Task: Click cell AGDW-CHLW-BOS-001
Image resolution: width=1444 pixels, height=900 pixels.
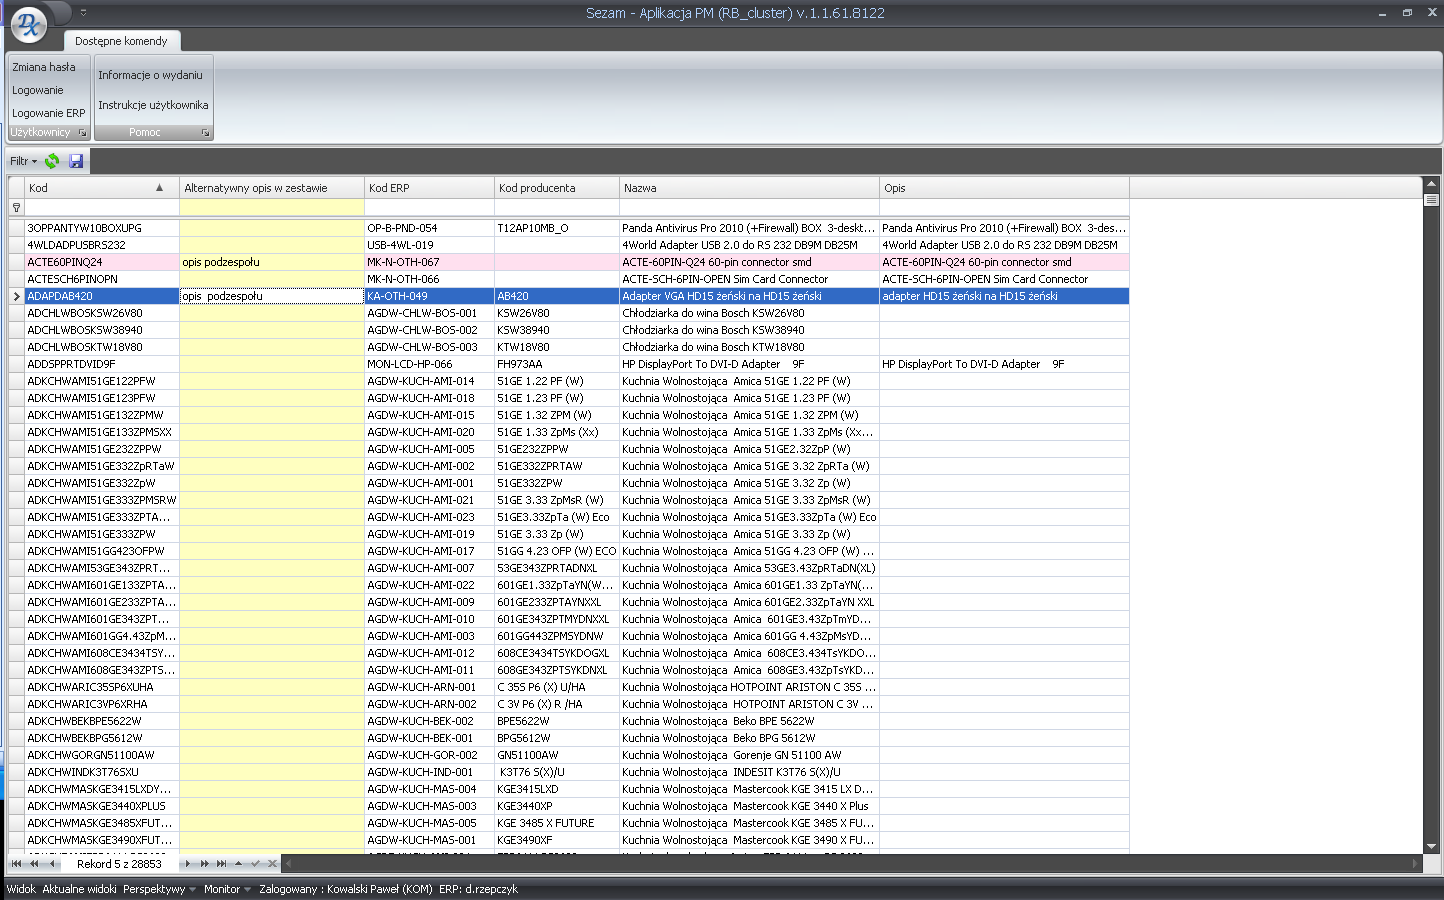Action: (429, 313)
